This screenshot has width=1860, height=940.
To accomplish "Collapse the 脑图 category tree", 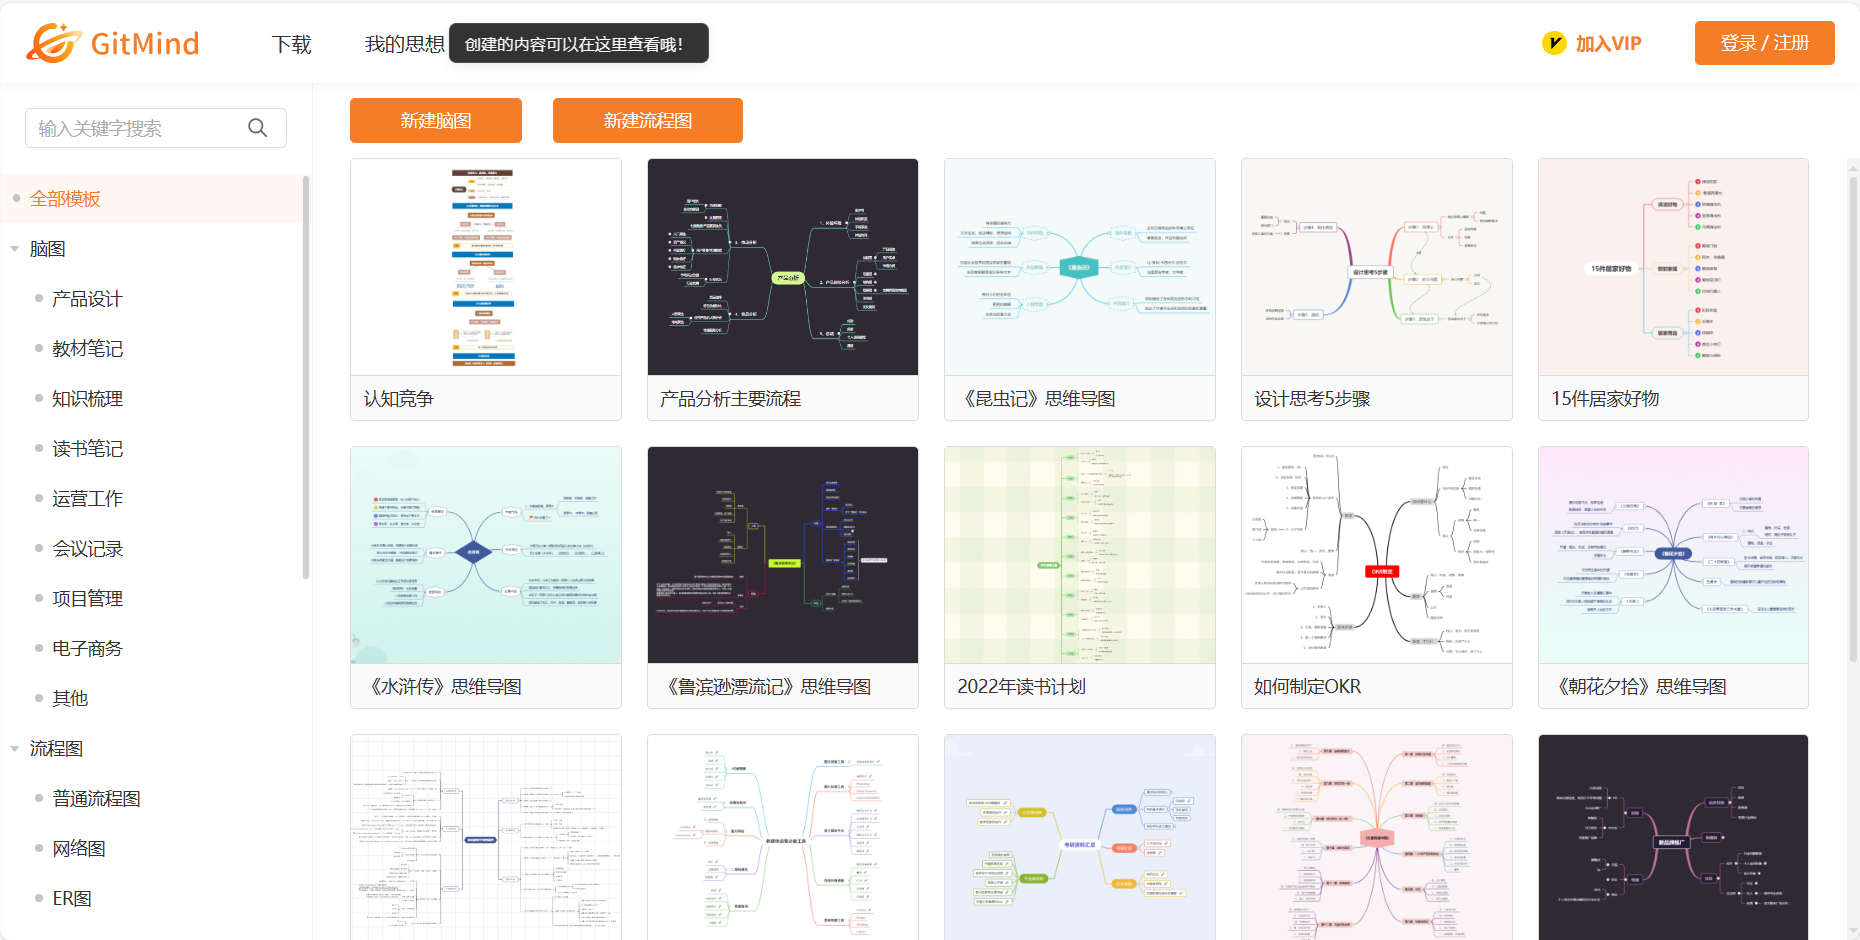I will (x=15, y=249).
